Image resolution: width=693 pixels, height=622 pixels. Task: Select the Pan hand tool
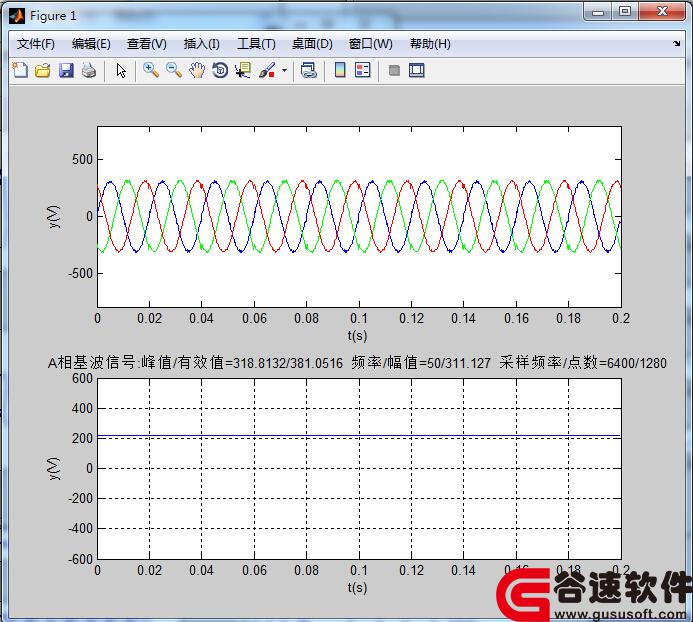pos(197,70)
